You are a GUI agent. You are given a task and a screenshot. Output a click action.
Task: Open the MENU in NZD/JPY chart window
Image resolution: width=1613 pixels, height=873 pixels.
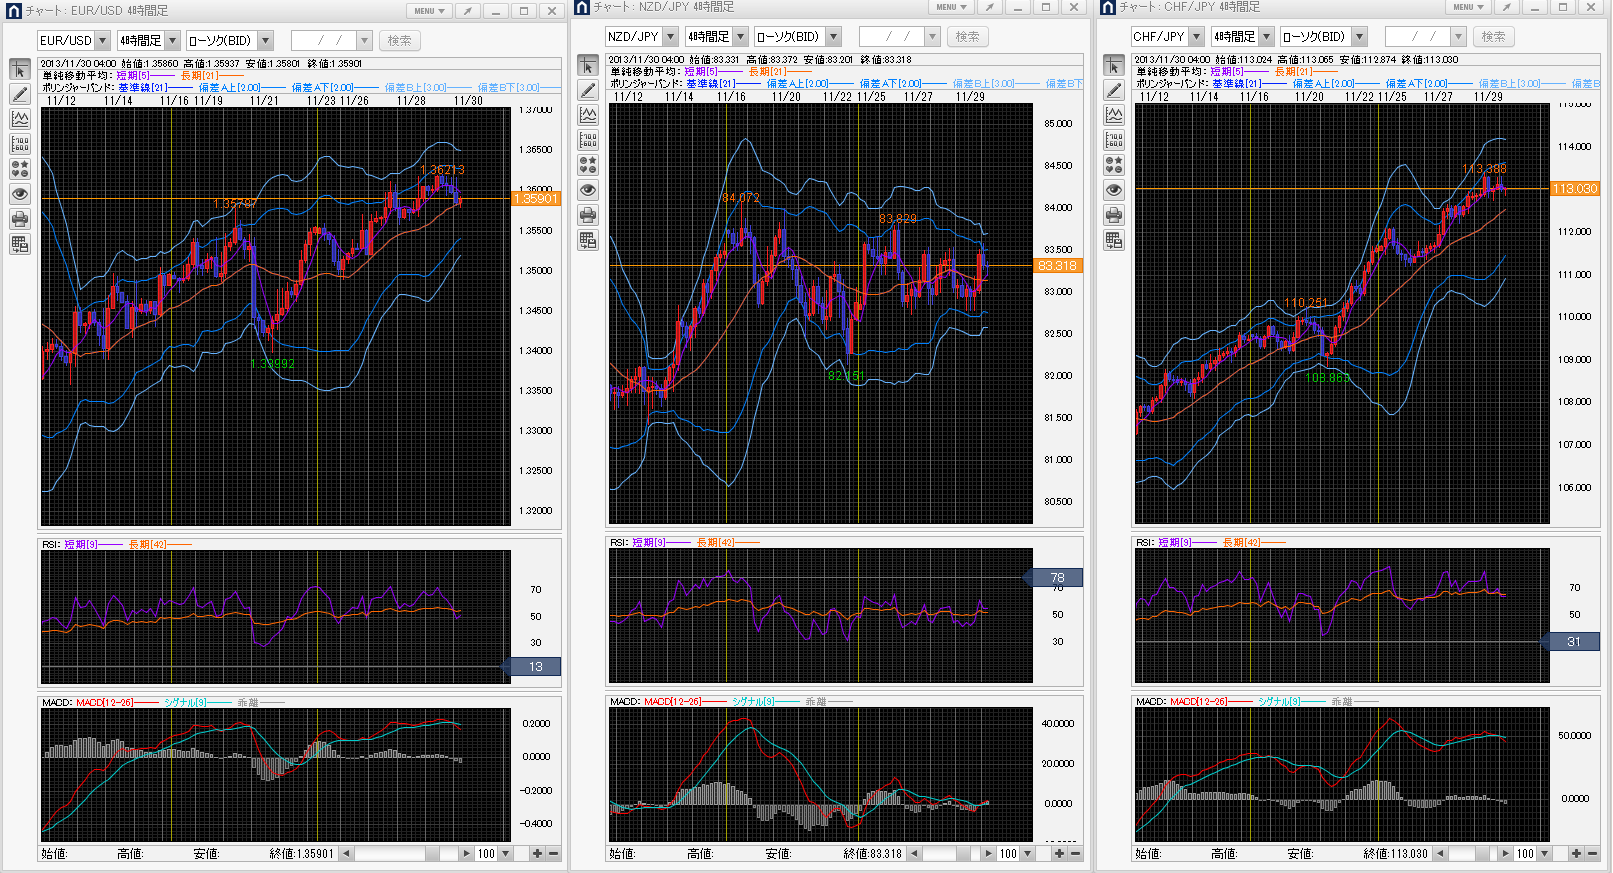click(950, 7)
